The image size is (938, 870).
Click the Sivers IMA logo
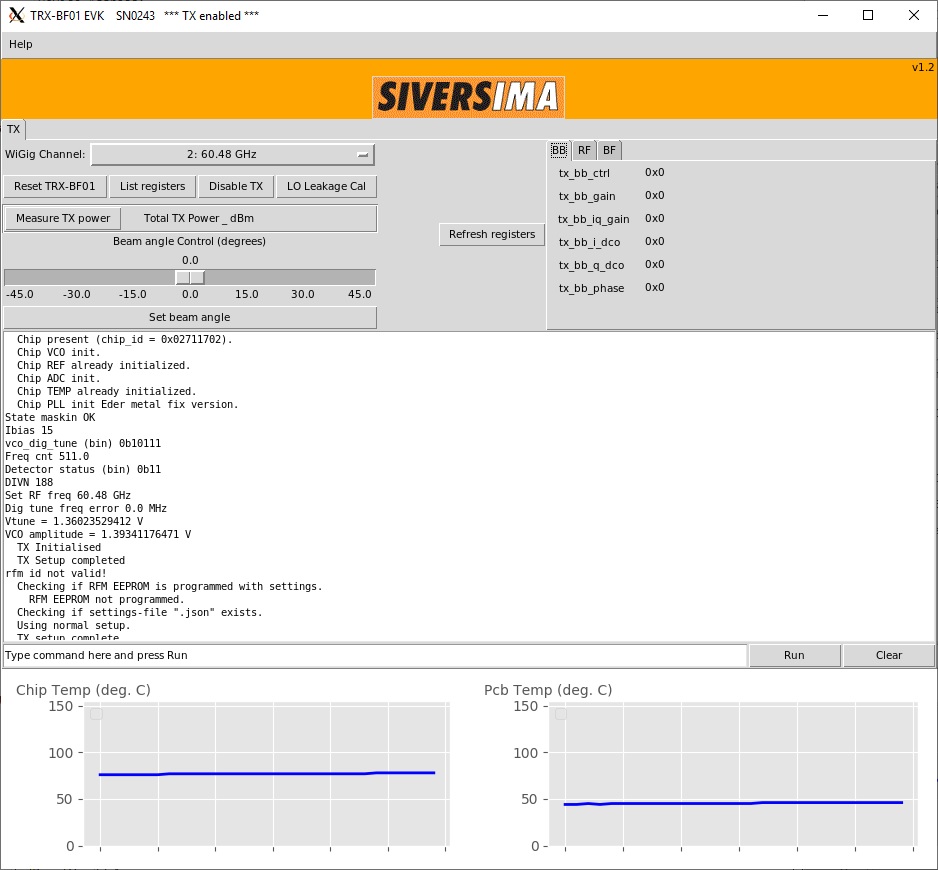[468, 97]
